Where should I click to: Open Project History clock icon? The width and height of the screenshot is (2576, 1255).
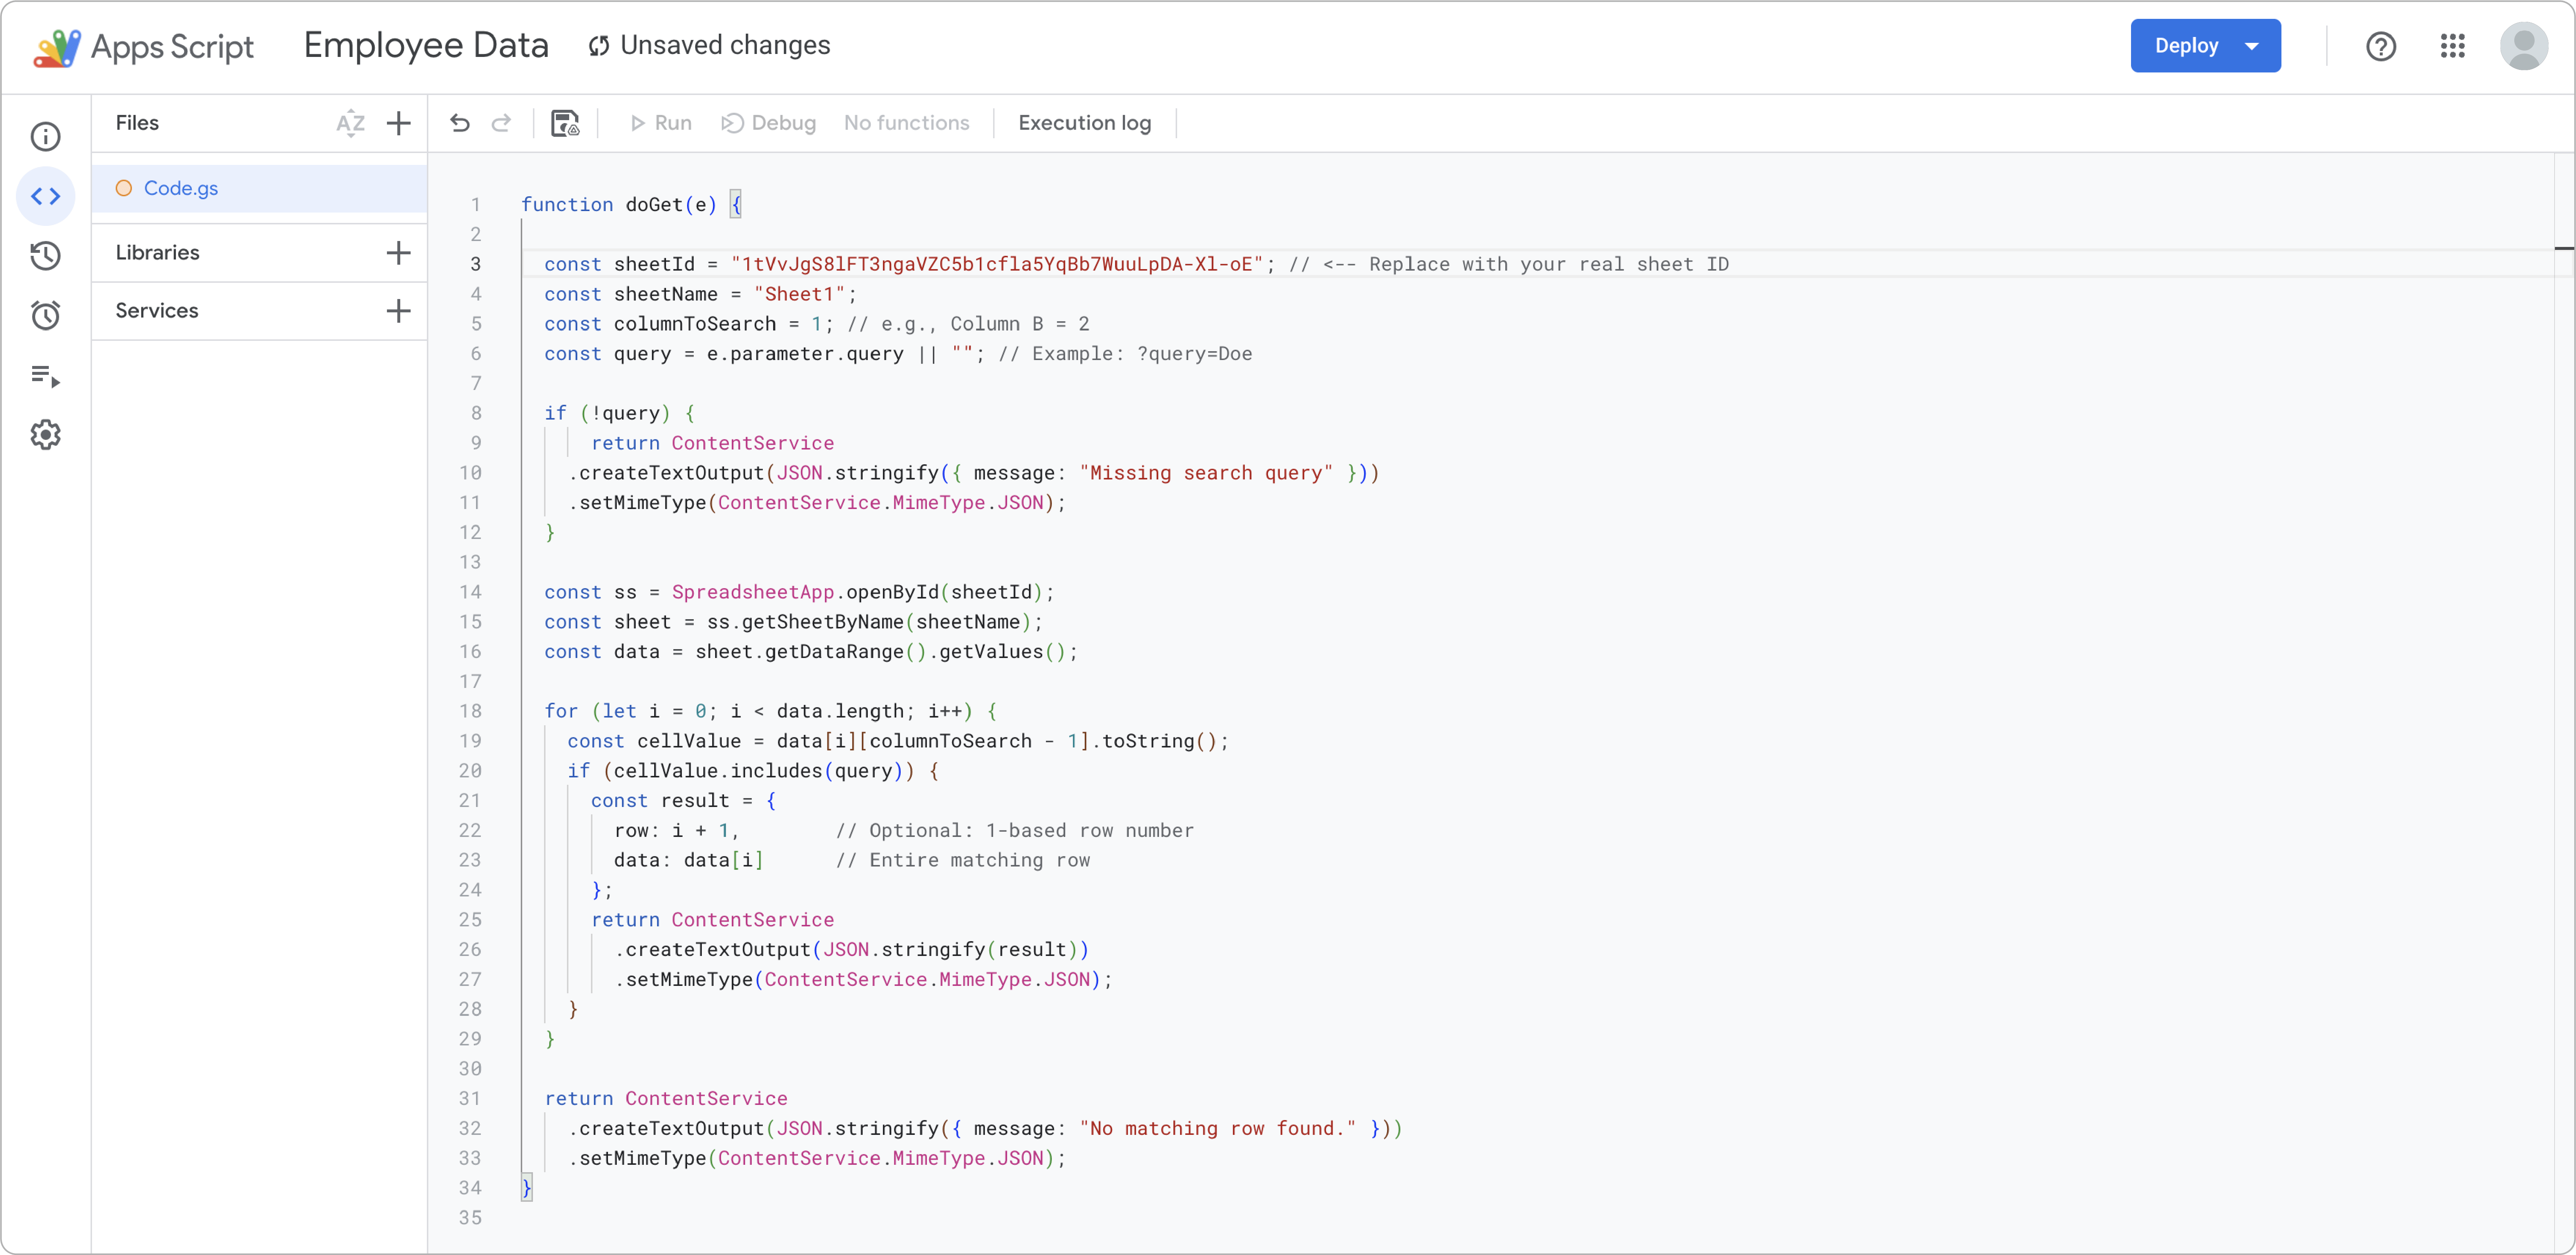[46, 256]
